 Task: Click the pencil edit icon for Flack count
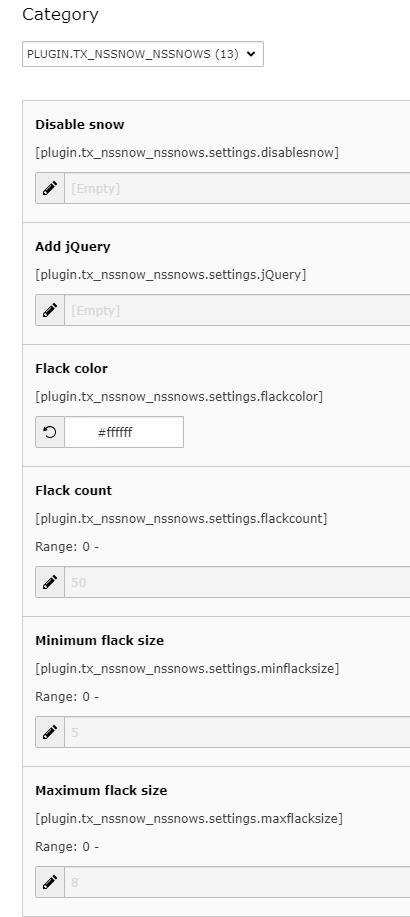(50, 582)
